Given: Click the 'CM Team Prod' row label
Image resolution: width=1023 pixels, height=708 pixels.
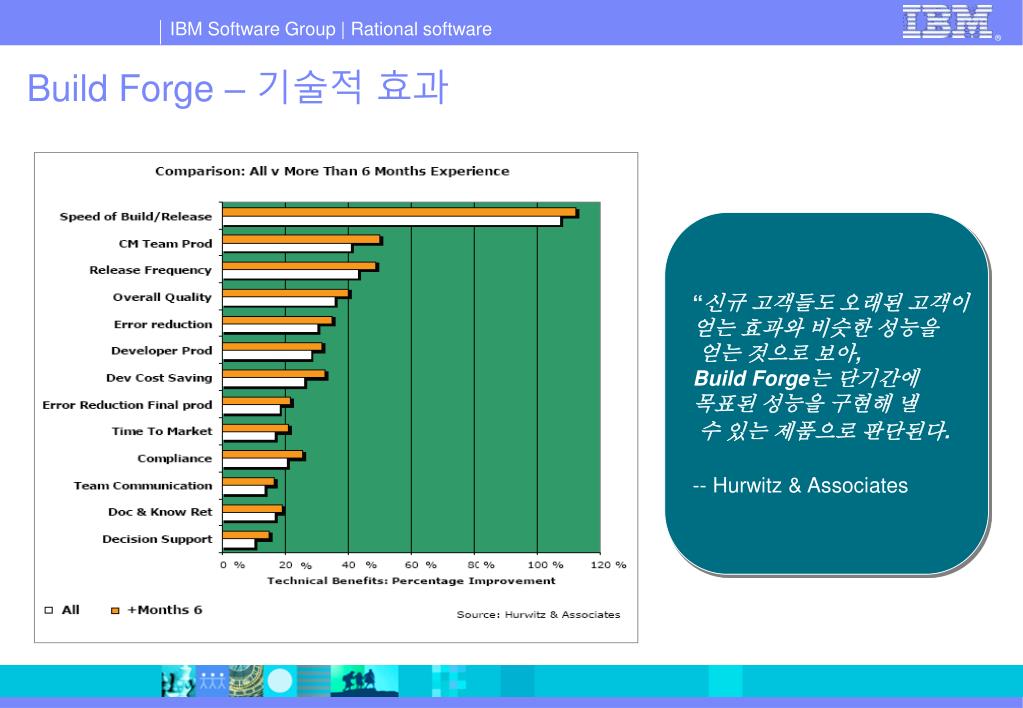Looking at the screenshot, I should [x=166, y=243].
